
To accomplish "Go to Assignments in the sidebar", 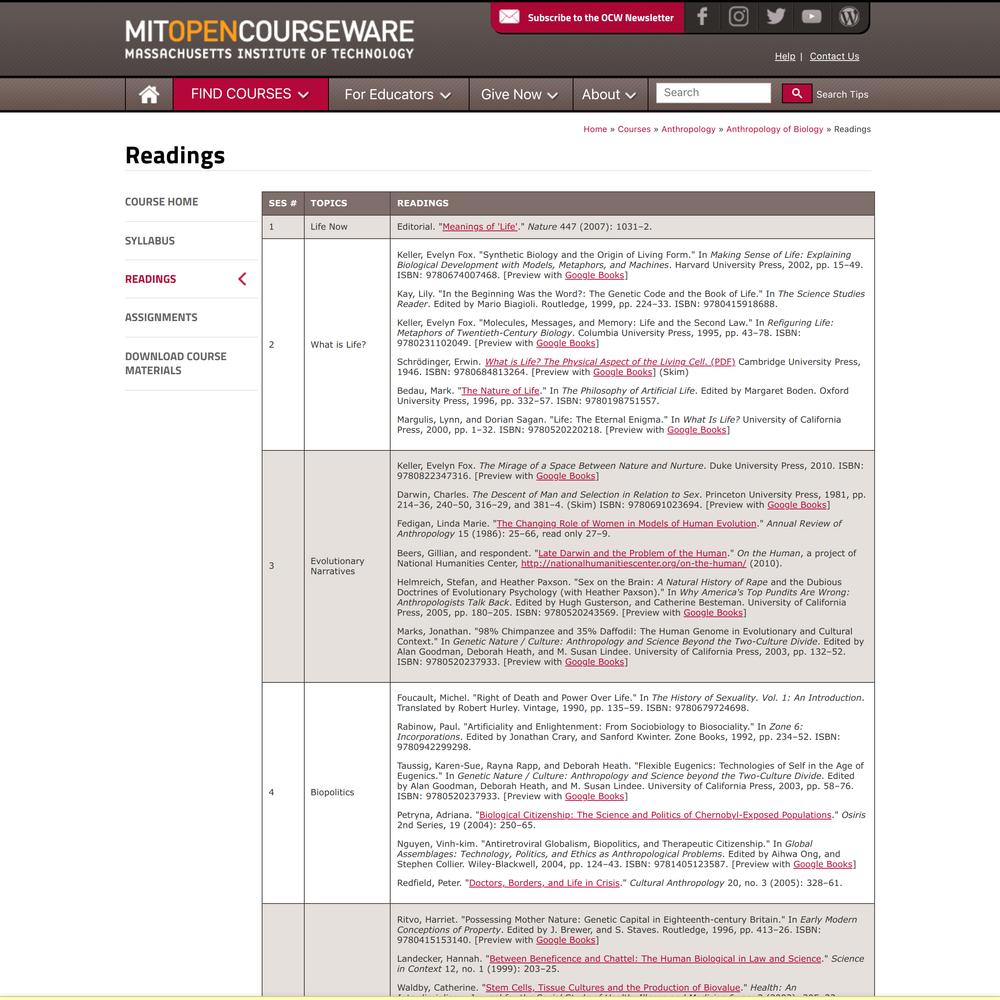I will coord(161,317).
